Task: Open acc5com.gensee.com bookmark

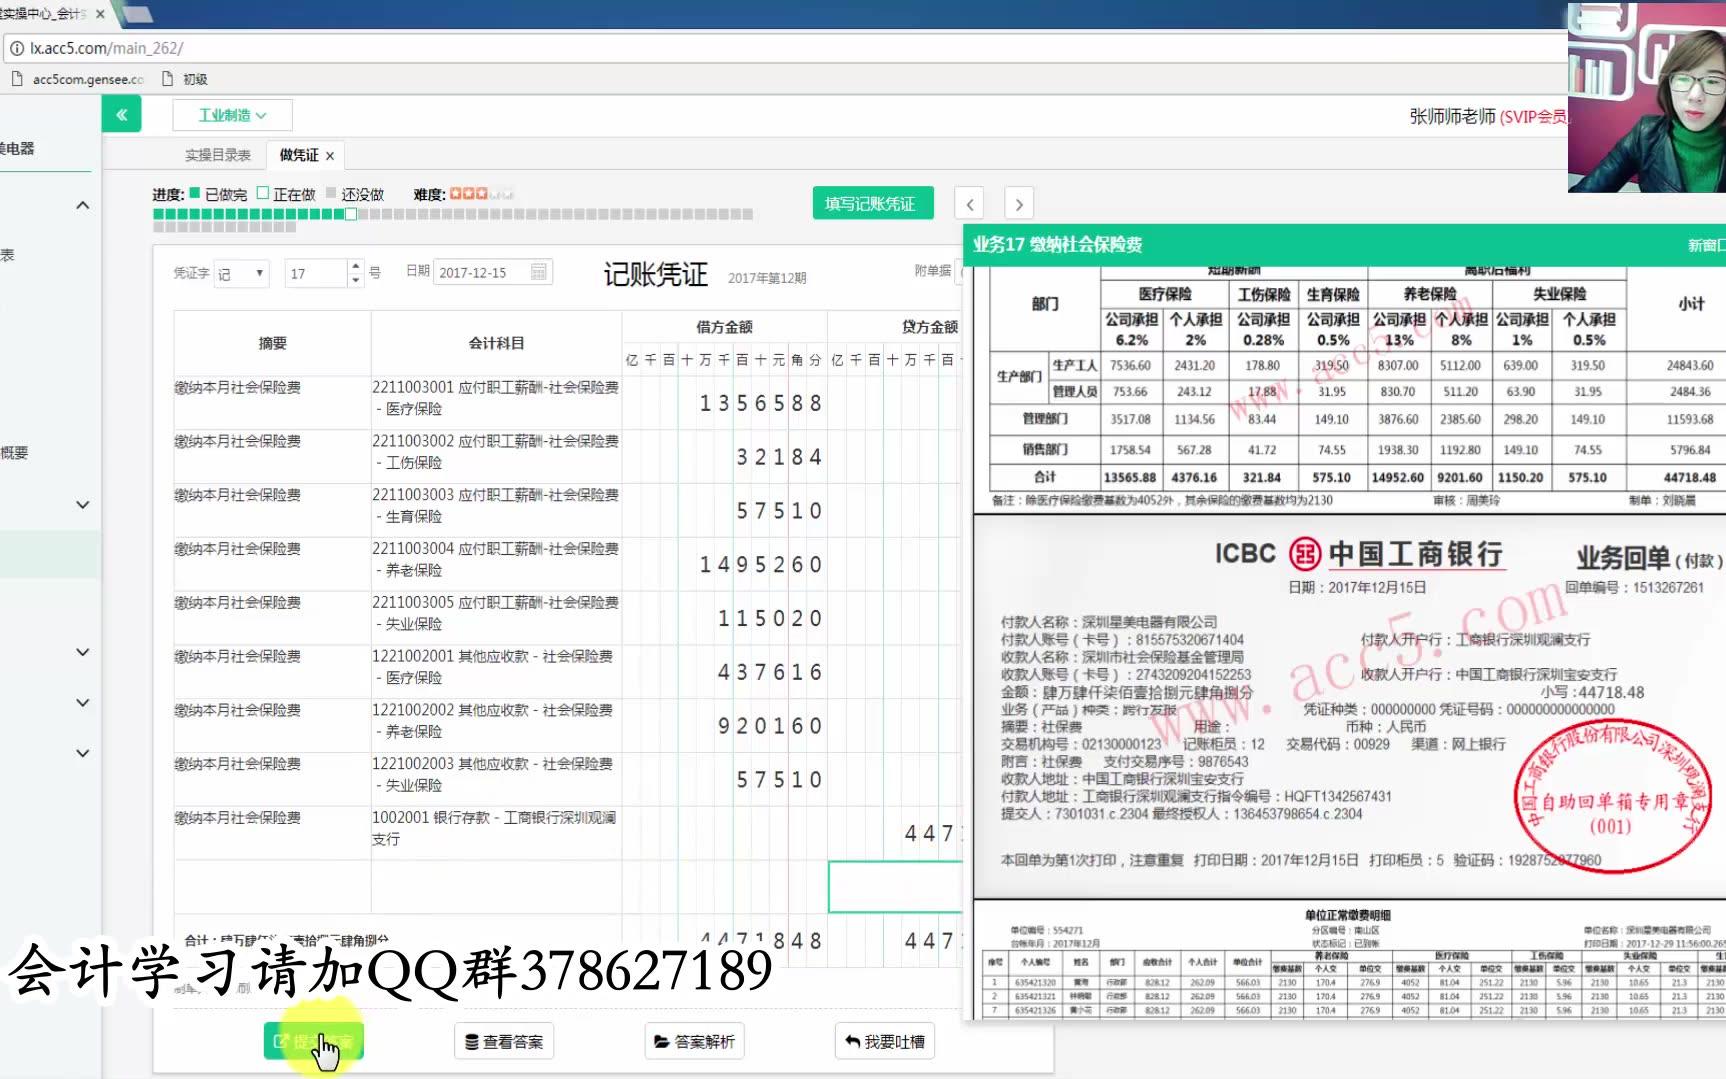Action: [x=78, y=79]
